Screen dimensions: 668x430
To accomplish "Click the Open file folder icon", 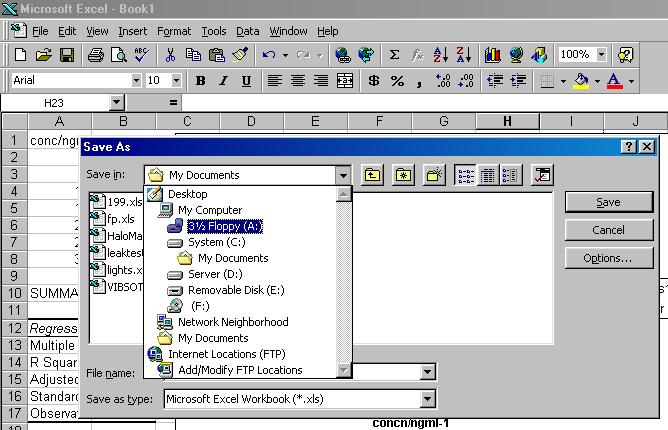I will [x=43, y=55].
